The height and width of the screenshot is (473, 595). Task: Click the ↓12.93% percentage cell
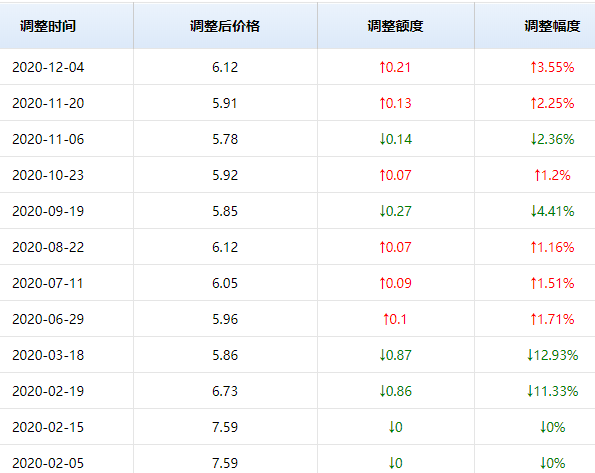[x=552, y=355]
